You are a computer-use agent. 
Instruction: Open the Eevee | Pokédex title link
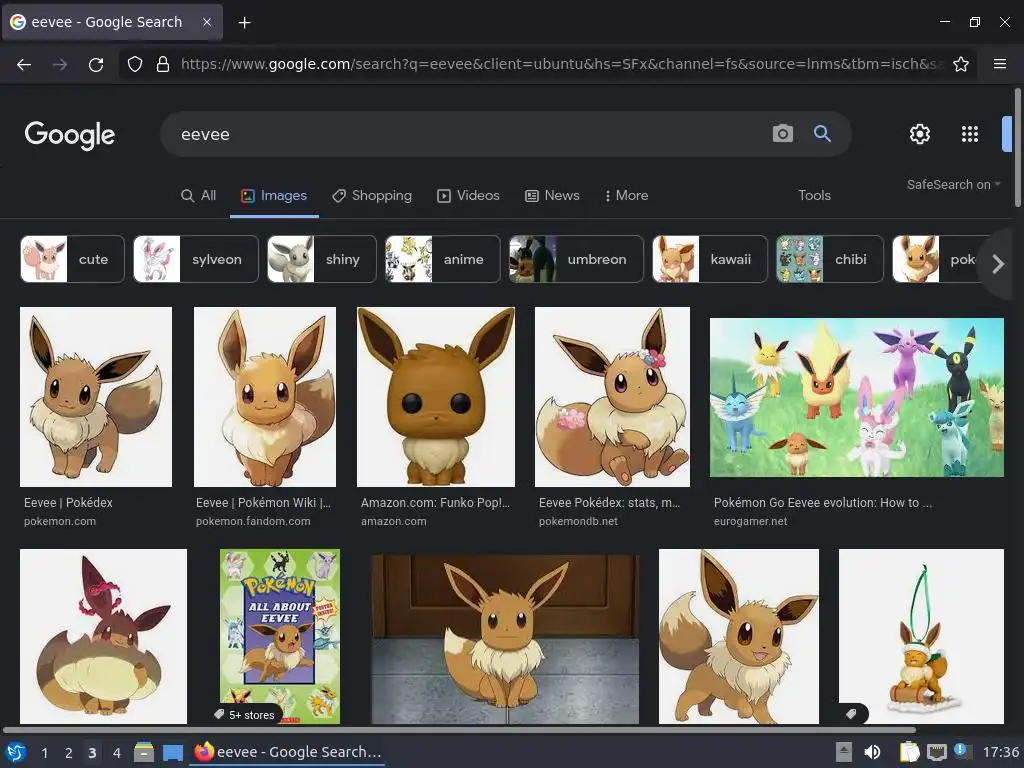click(68, 503)
